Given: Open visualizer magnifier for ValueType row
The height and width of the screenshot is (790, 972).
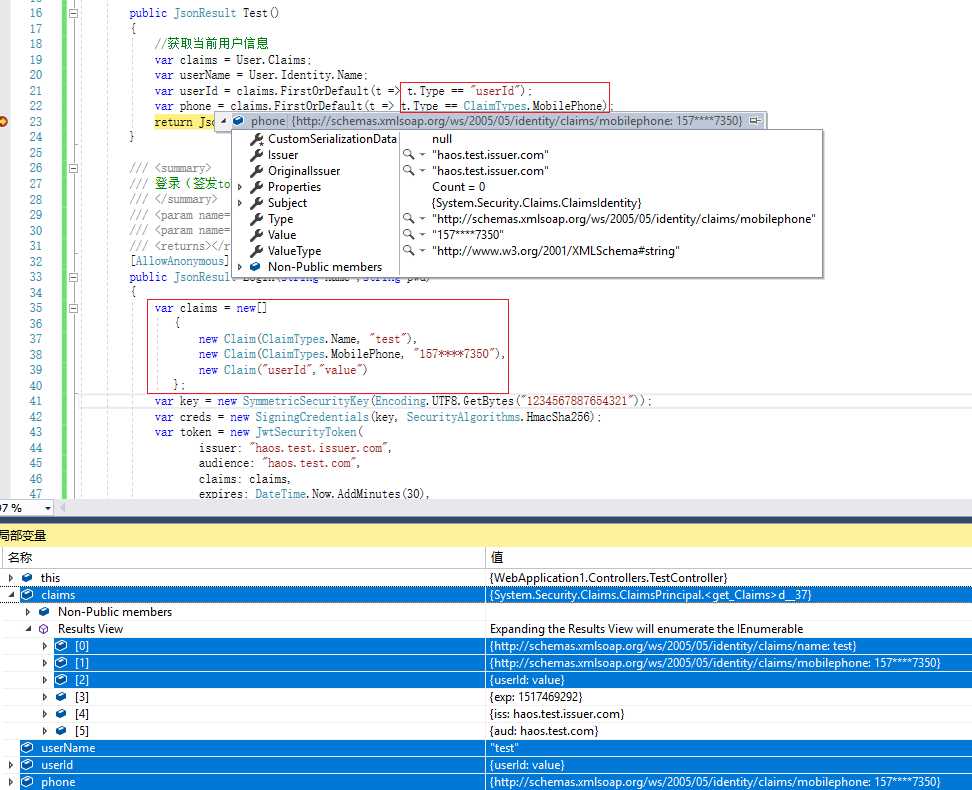Looking at the screenshot, I should click(408, 251).
